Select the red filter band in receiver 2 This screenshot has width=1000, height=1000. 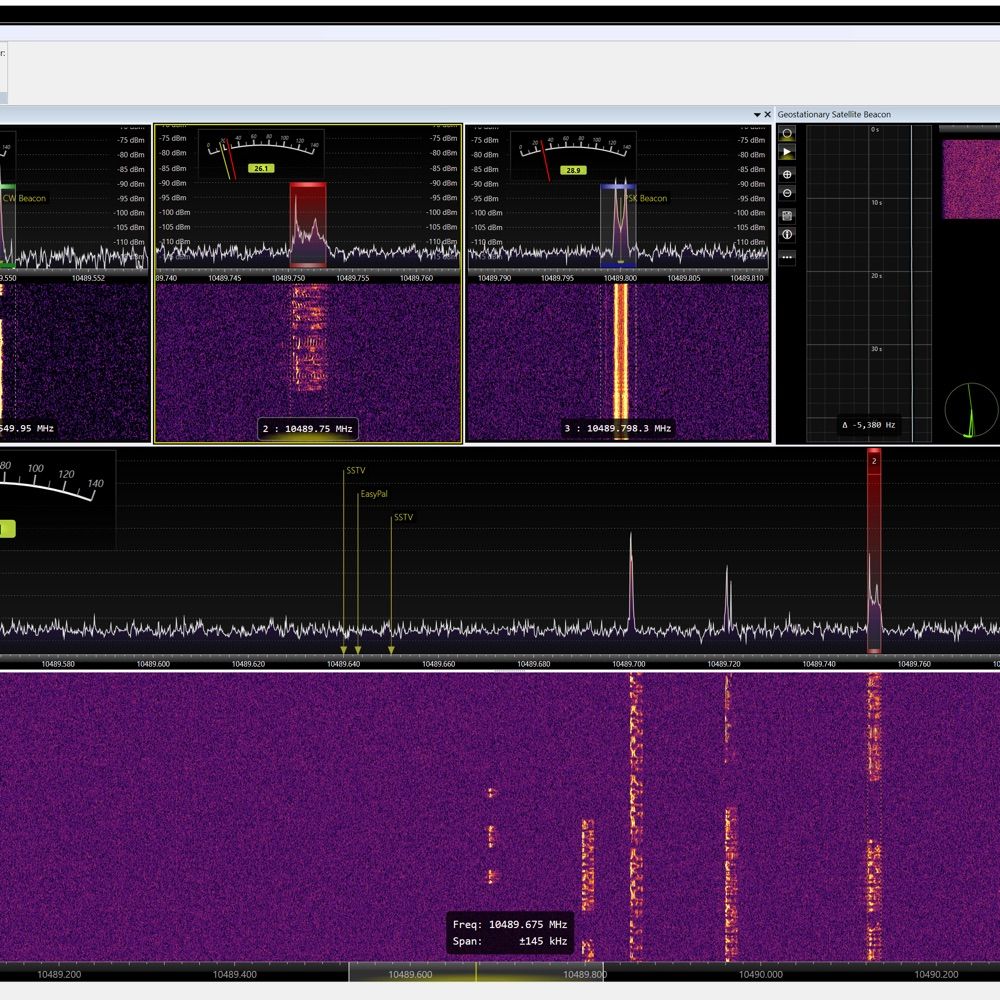tap(308, 224)
